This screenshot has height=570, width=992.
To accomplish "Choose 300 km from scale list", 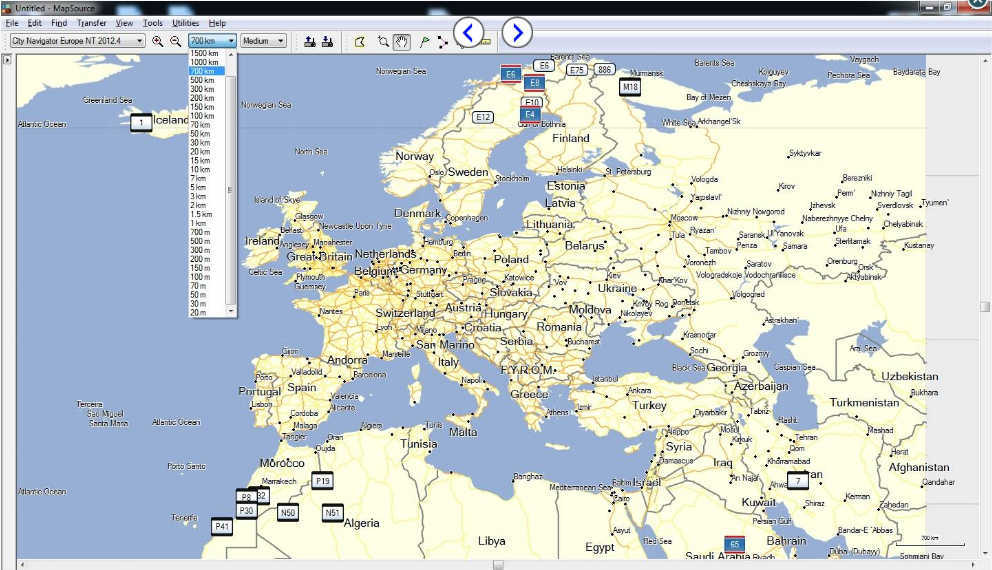I will pyautogui.click(x=207, y=89).
